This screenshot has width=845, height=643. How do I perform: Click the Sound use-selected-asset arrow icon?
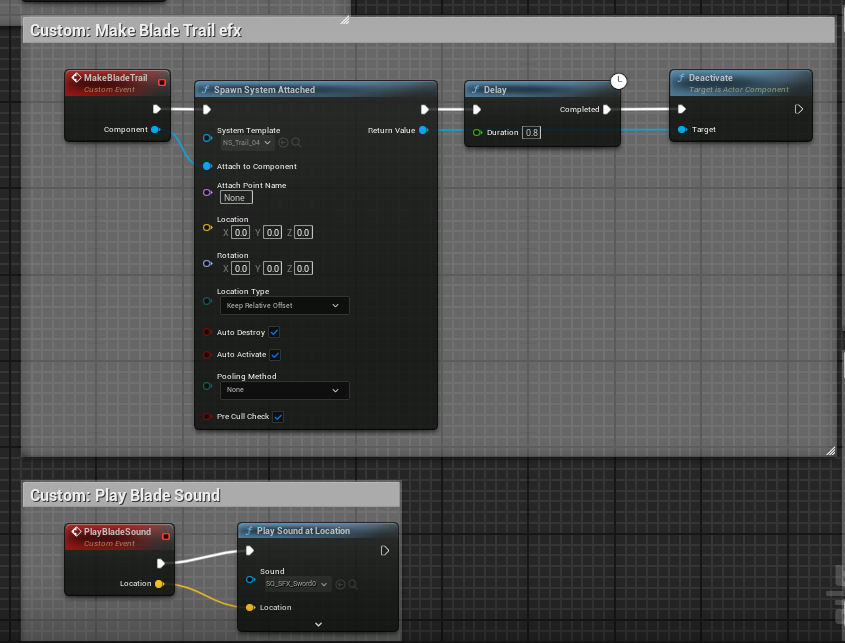tap(341, 584)
